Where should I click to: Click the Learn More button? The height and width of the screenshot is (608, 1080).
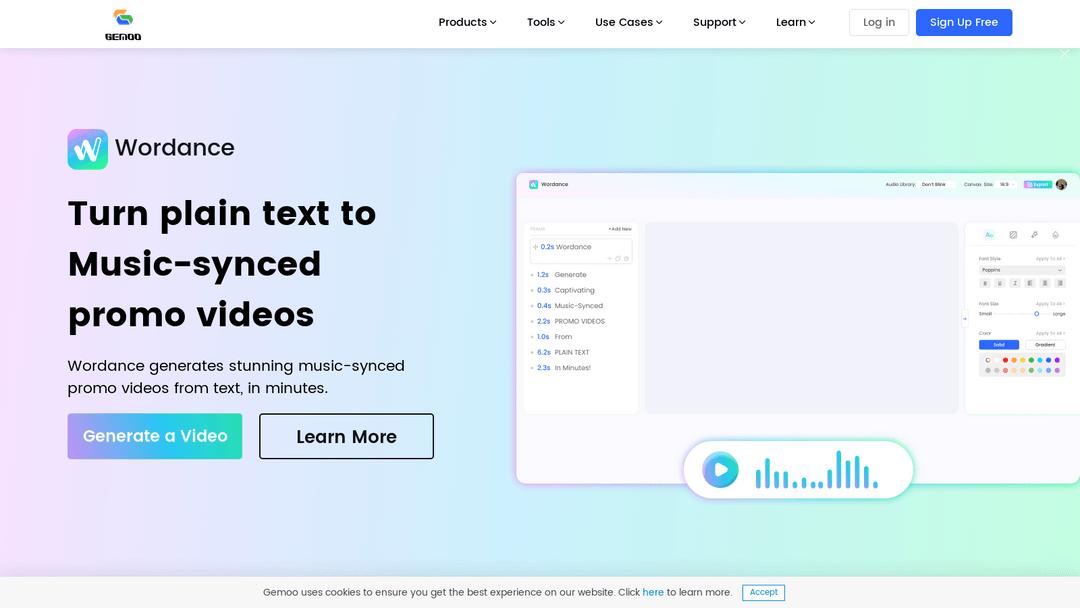[346, 436]
